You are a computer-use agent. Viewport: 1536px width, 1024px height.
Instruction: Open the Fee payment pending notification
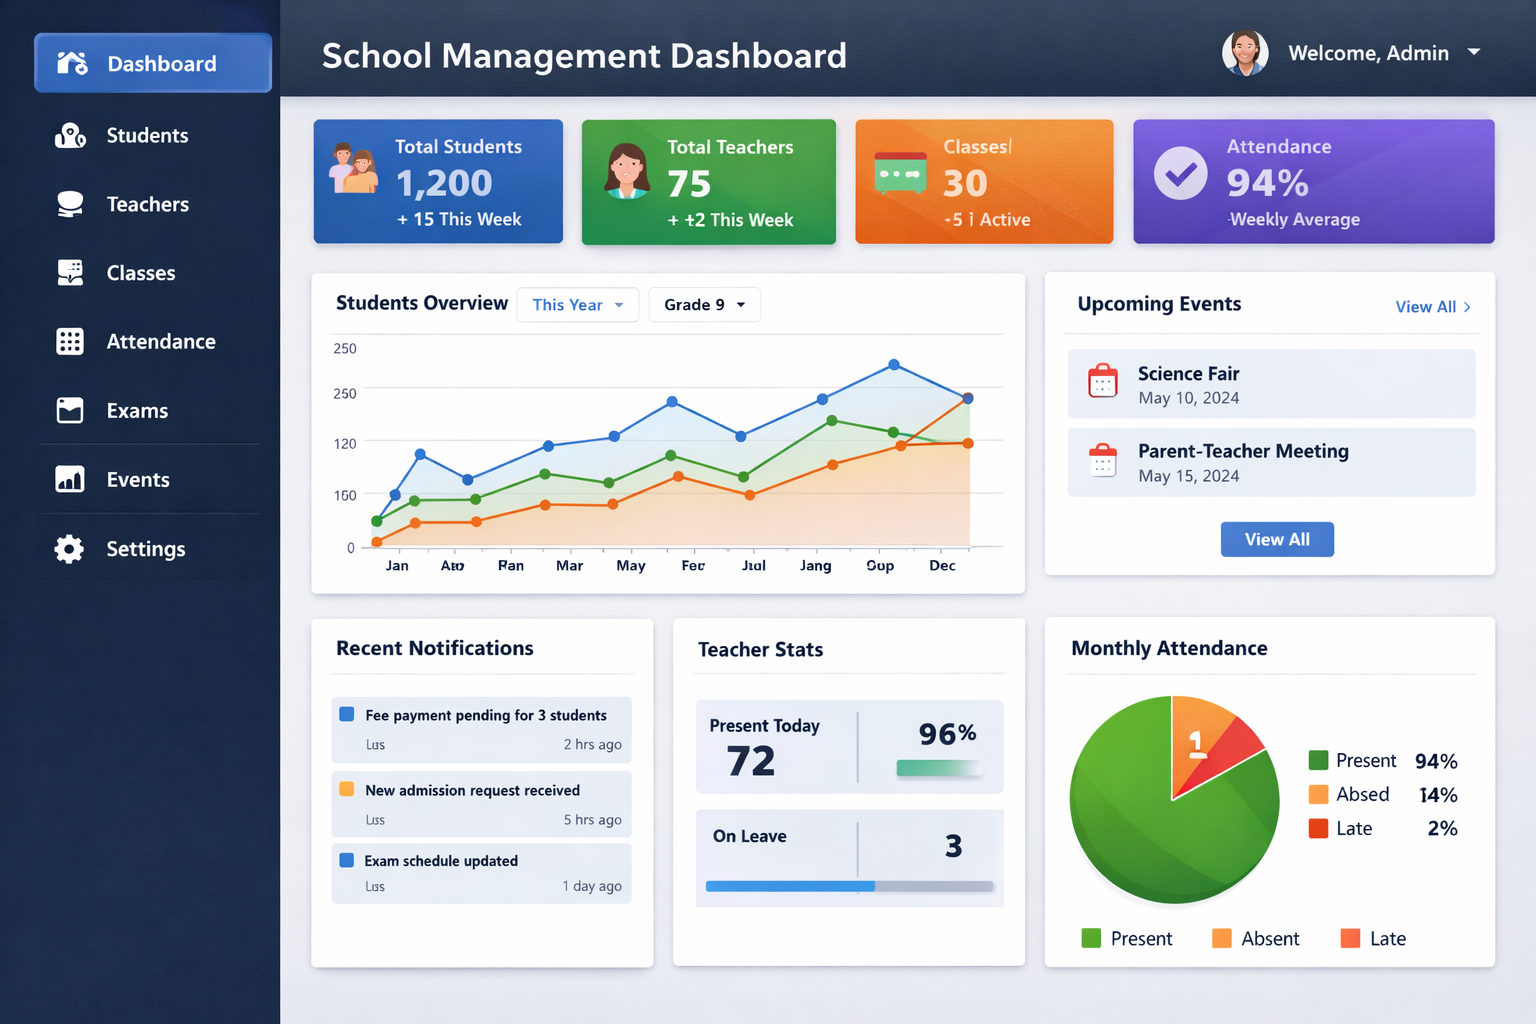point(481,729)
